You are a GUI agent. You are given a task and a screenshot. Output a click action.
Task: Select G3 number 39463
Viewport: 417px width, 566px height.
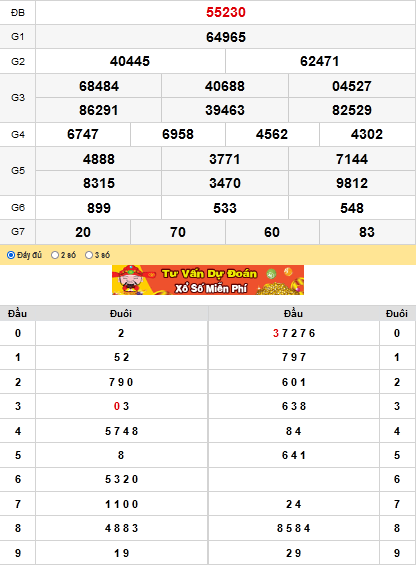point(225,110)
